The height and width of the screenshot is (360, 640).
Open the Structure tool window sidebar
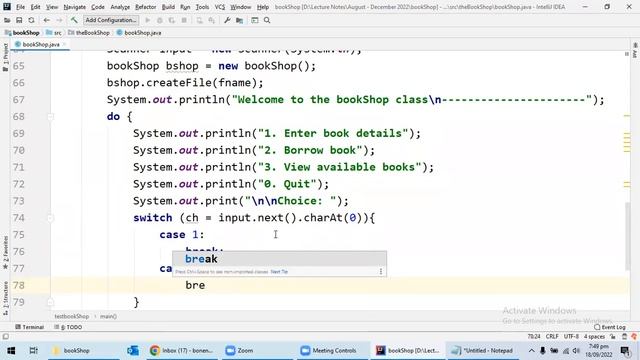[5, 298]
